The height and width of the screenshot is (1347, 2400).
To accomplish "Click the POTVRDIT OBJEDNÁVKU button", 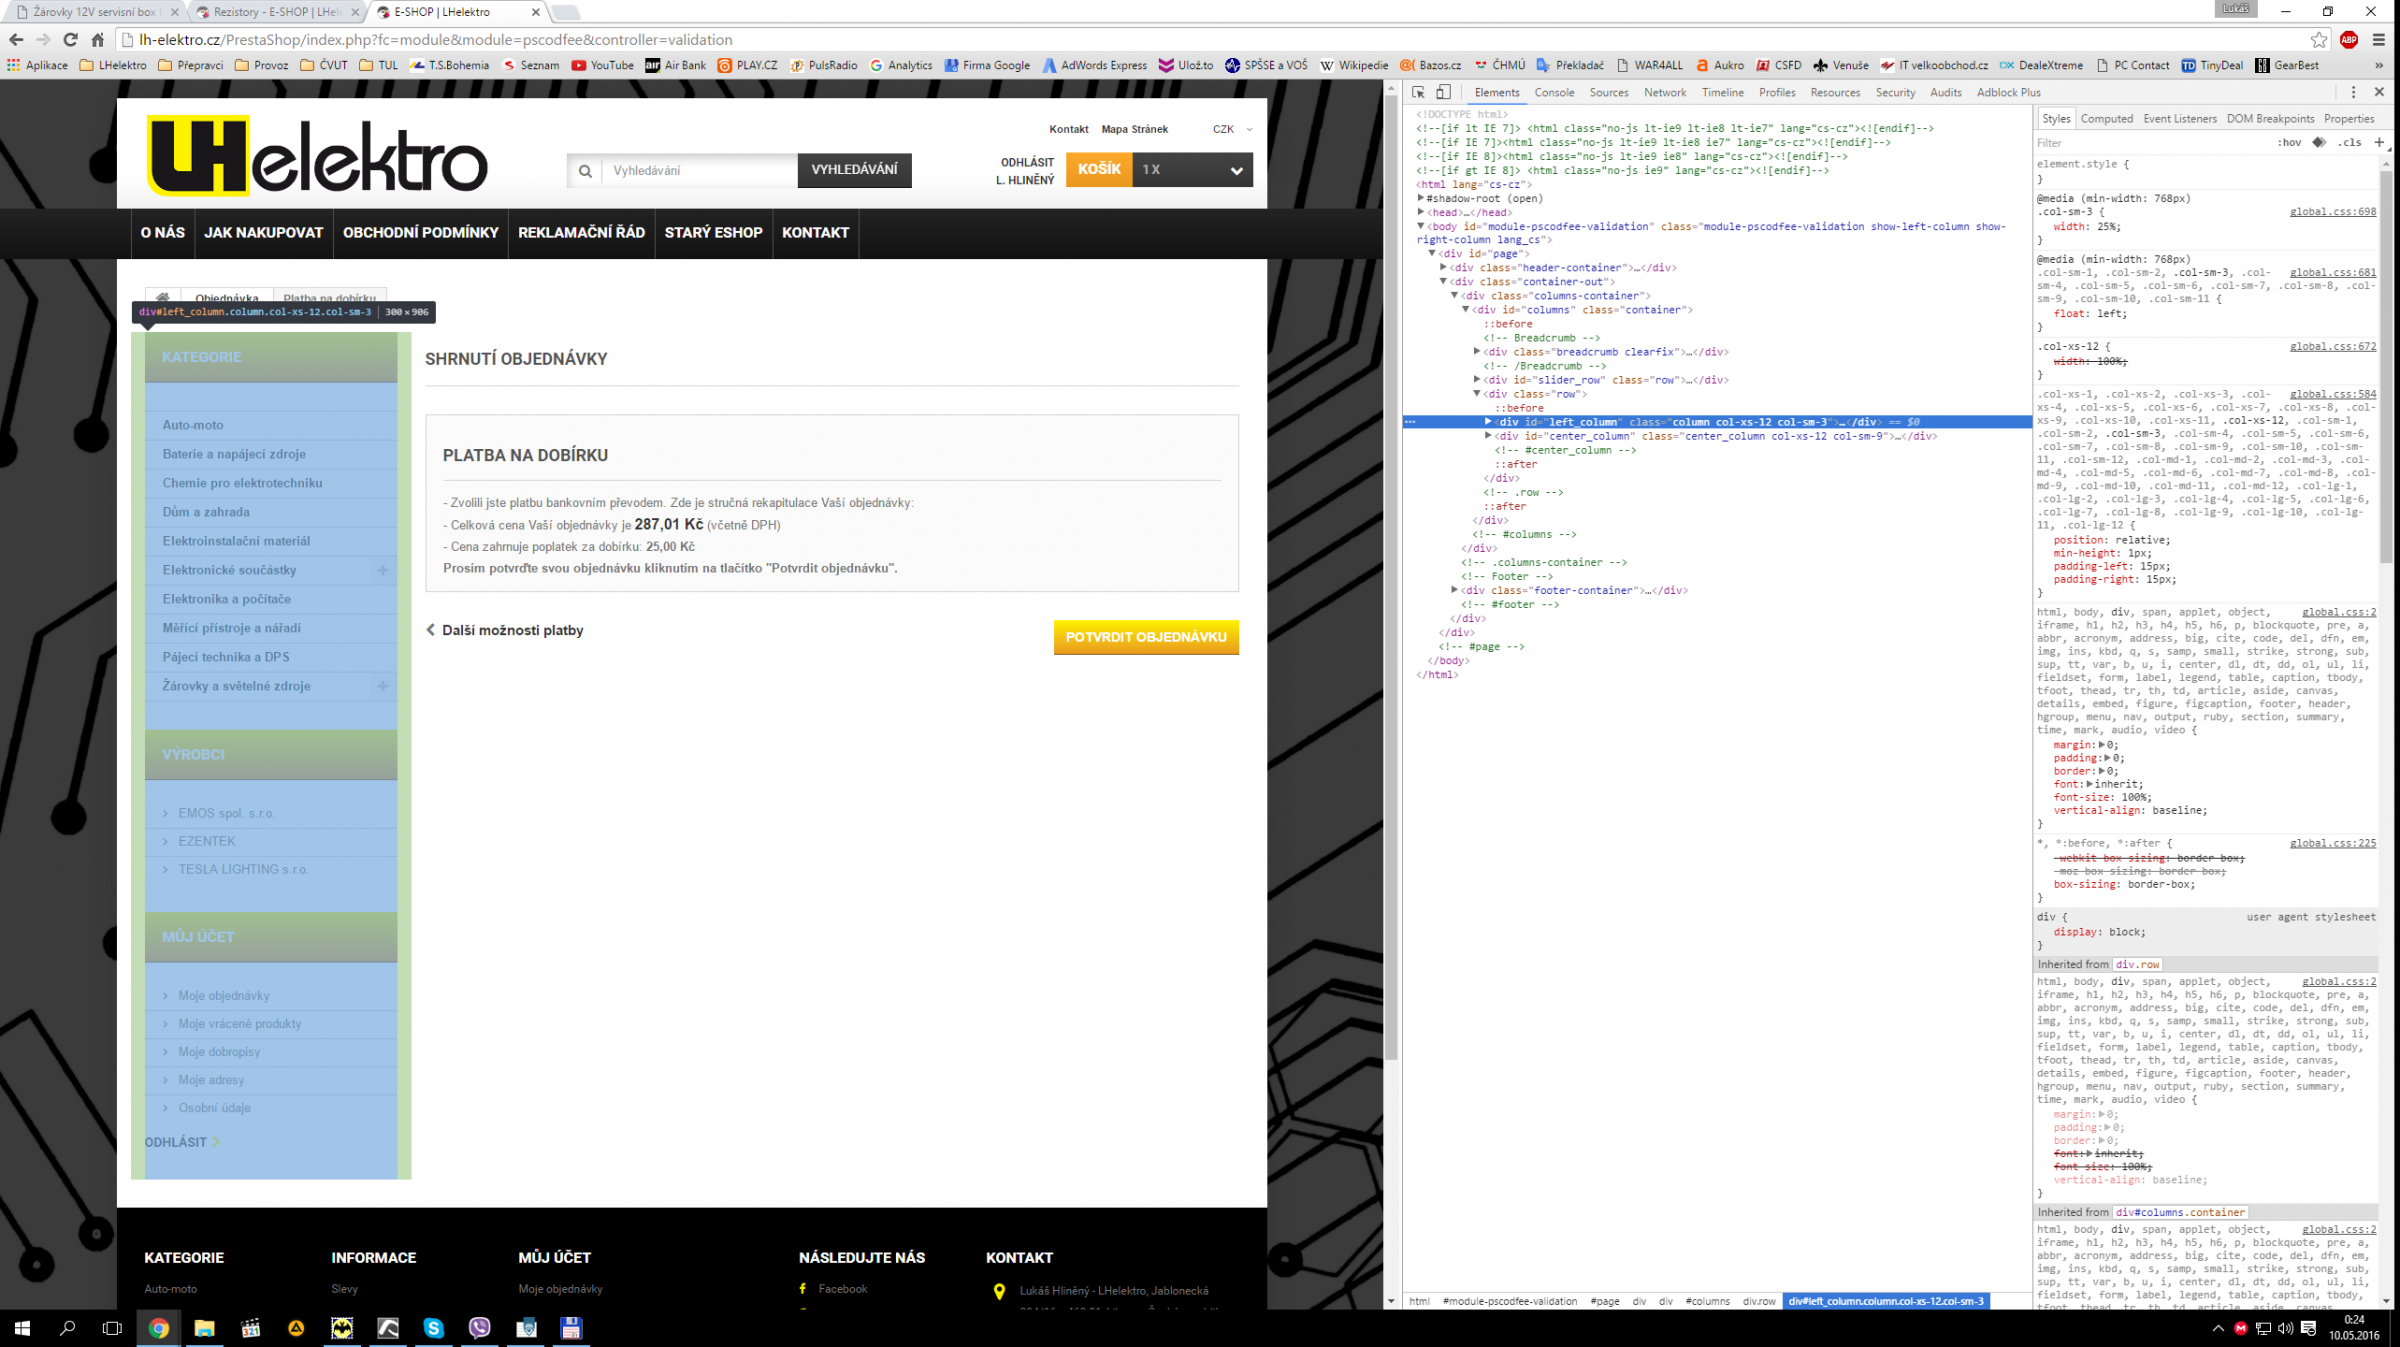I will coord(1145,637).
